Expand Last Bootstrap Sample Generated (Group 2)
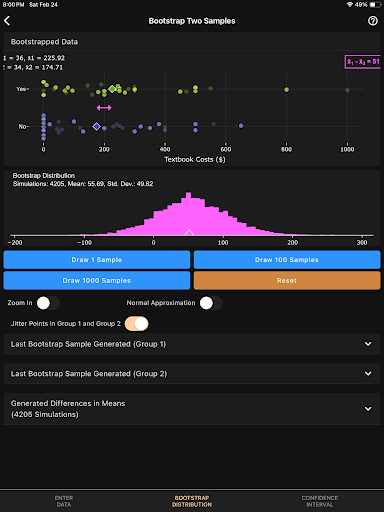The width and height of the screenshot is (384, 512). pyautogui.click(x=192, y=374)
